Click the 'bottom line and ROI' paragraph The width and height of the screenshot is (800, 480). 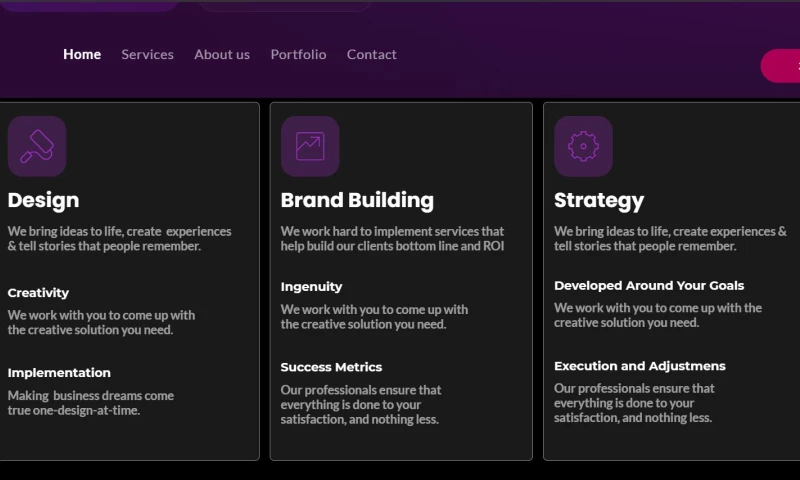(392, 238)
